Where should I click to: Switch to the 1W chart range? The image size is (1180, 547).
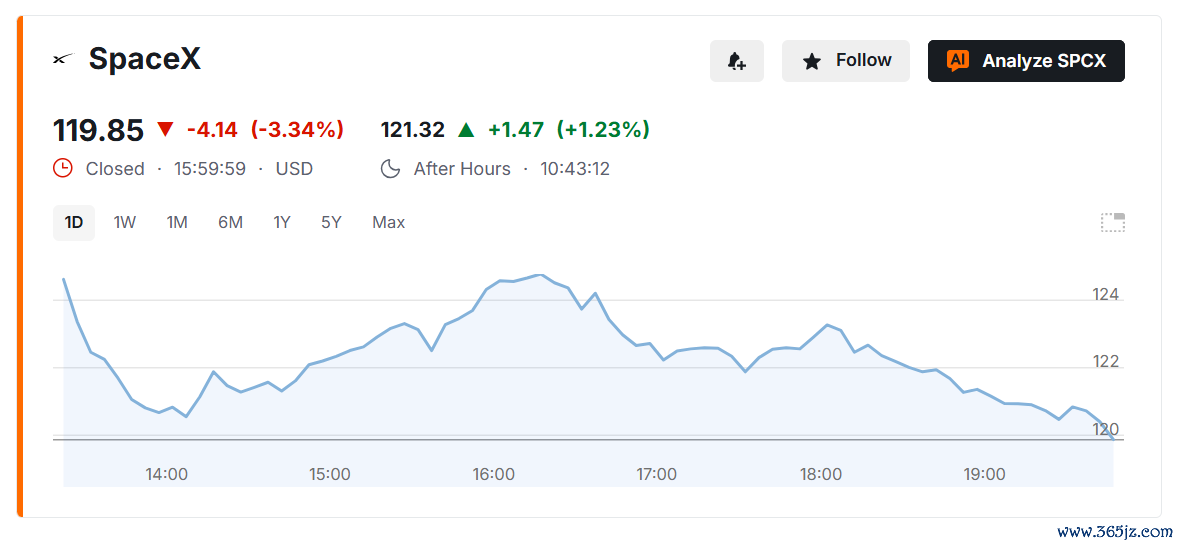(x=125, y=223)
